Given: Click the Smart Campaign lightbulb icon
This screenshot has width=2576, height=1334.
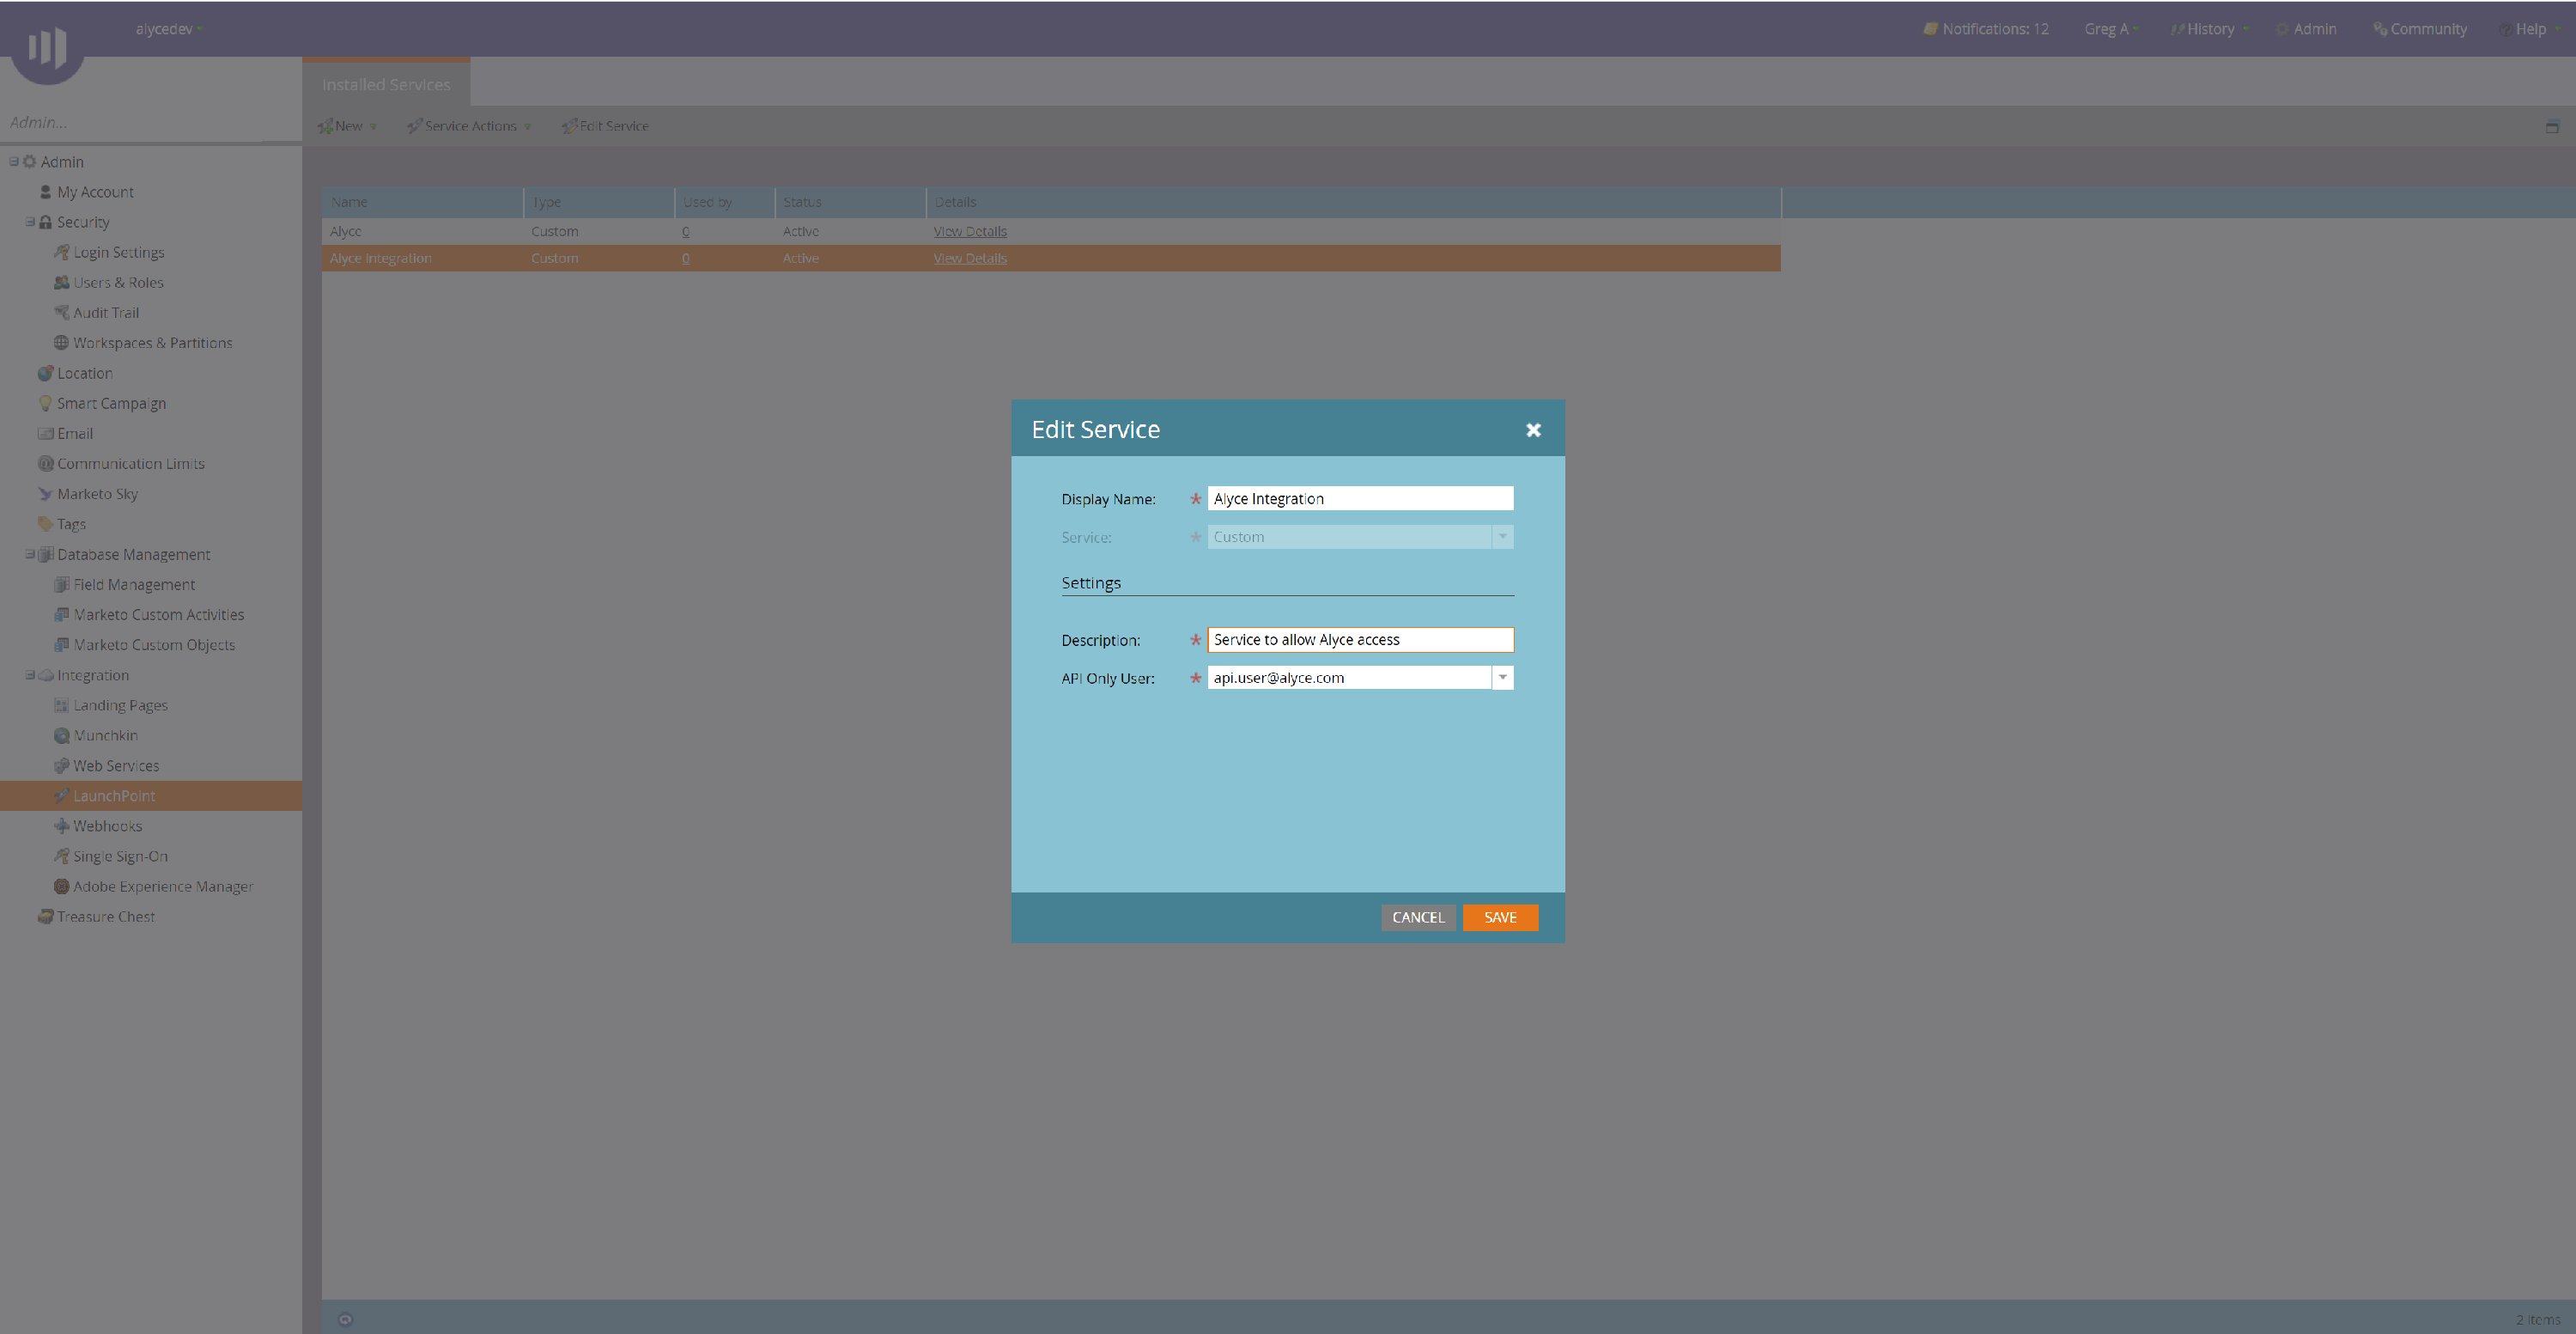Looking at the screenshot, I should [45, 403].
